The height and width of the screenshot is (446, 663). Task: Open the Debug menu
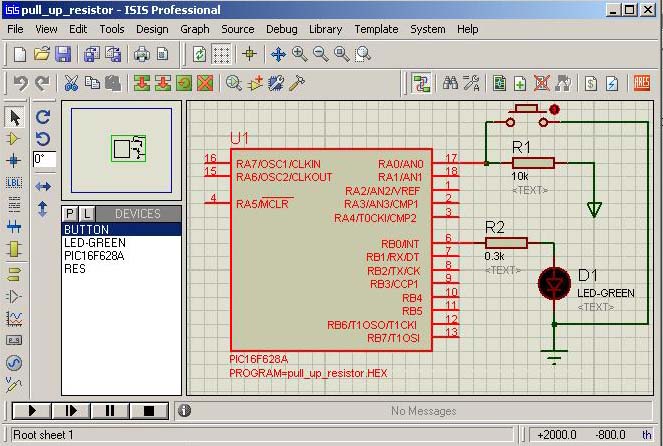click(281, 29)
